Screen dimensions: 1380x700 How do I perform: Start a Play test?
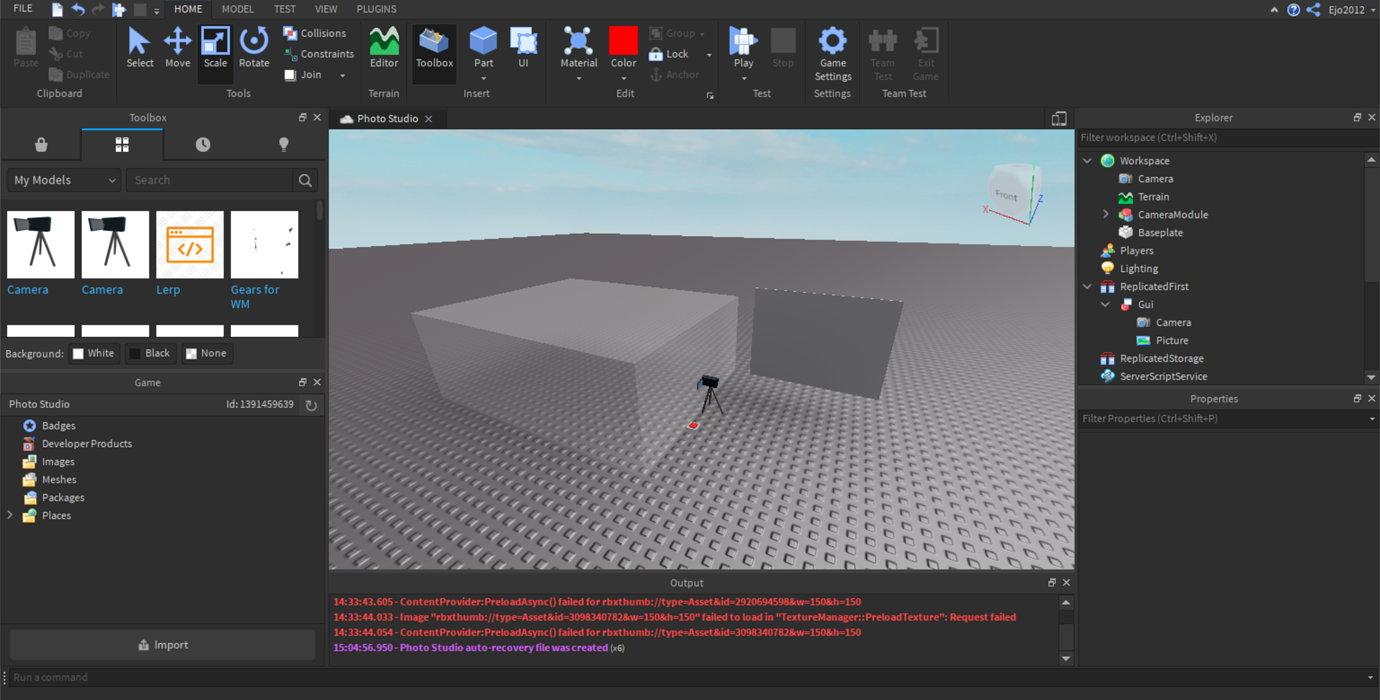tap(742, 47)
